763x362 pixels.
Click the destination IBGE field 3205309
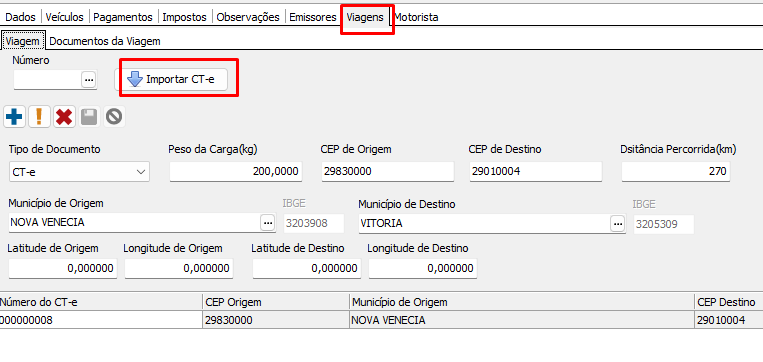(664, 224)
